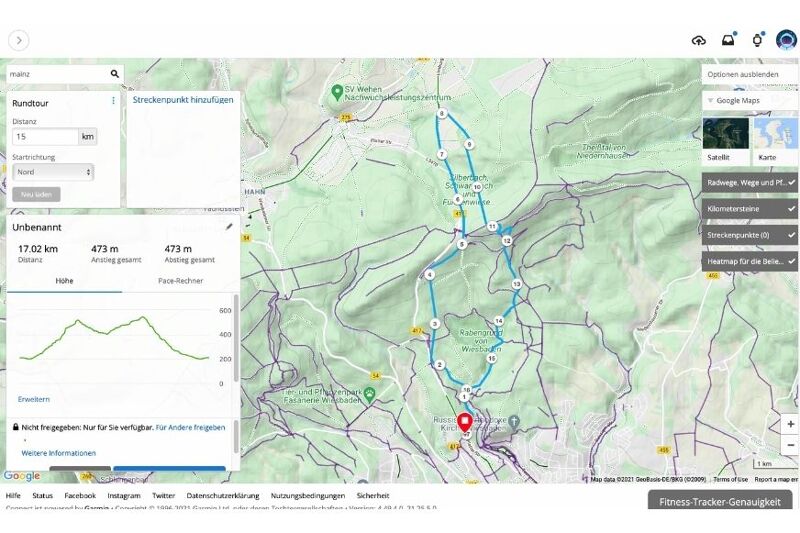Open the watch devices icon
Image resolution: width=800 pixels, height=533 pixels.
coord(757,40)
